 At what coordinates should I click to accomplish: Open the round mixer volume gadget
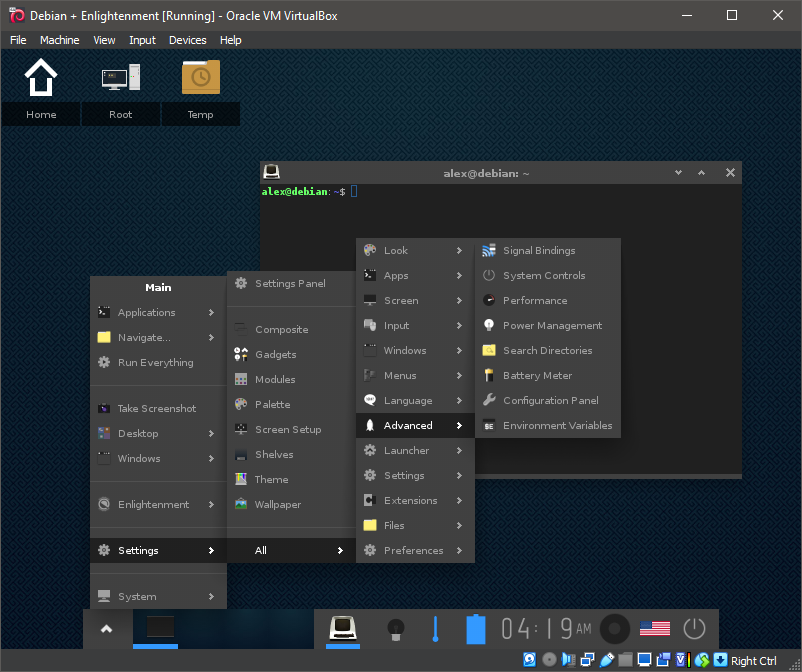point(614,629)
